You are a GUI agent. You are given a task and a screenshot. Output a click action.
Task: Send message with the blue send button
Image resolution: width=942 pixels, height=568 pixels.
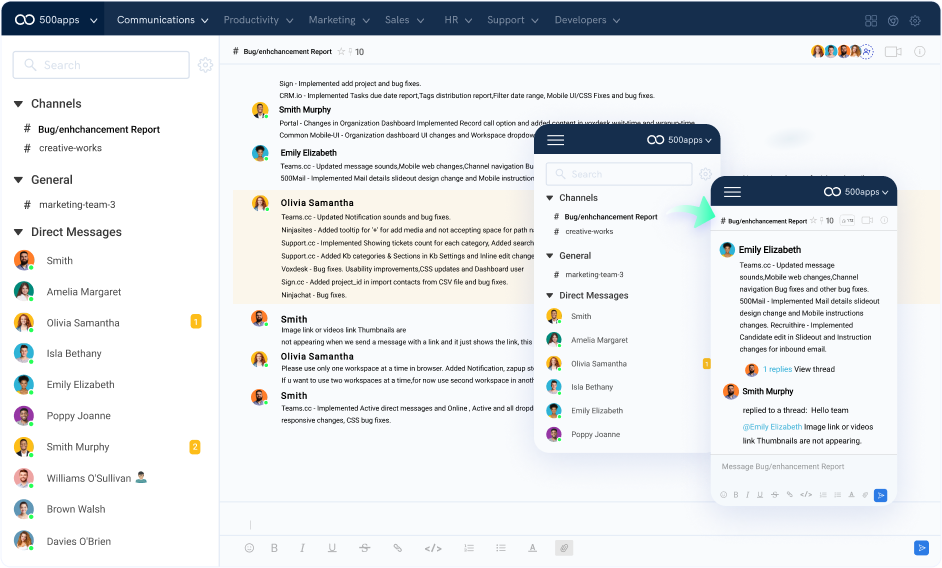(x=921, y=547)
